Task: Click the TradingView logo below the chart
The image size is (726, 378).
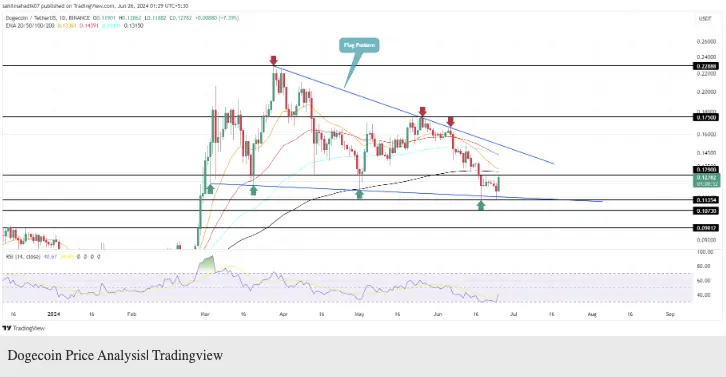Action: click(x=24, y=328)
